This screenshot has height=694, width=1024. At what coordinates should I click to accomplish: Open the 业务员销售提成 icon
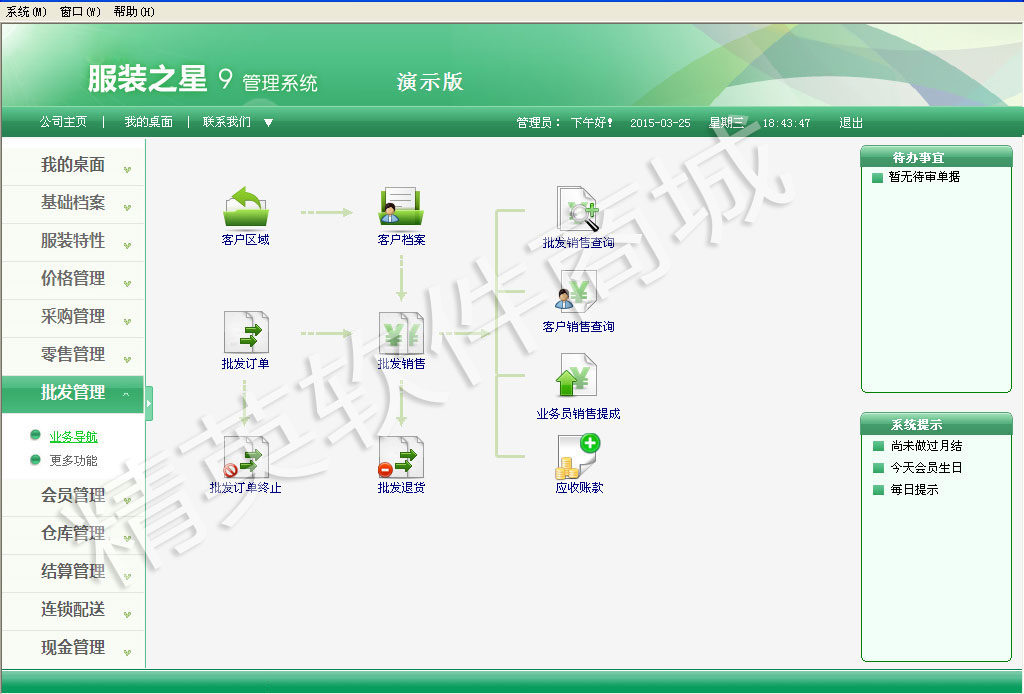tap(577, 375)
